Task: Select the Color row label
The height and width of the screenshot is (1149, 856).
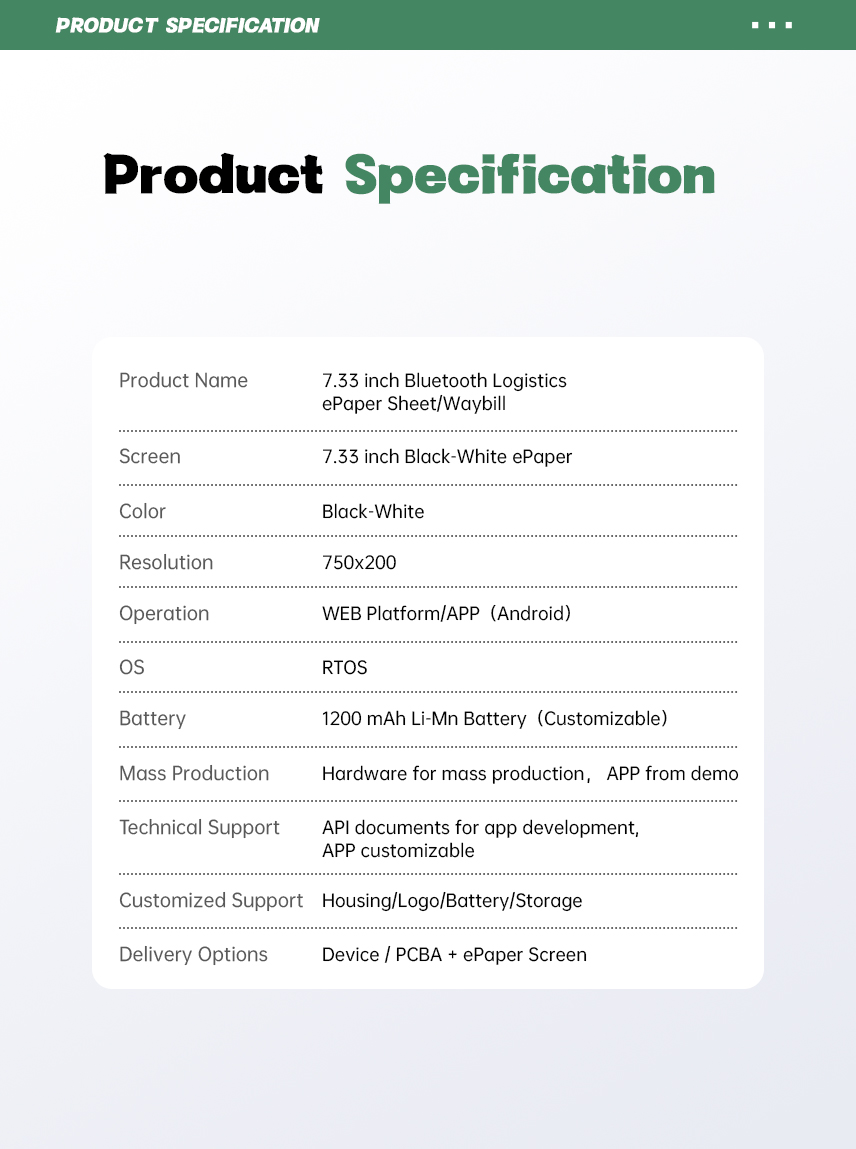Action: pos(142,511)
